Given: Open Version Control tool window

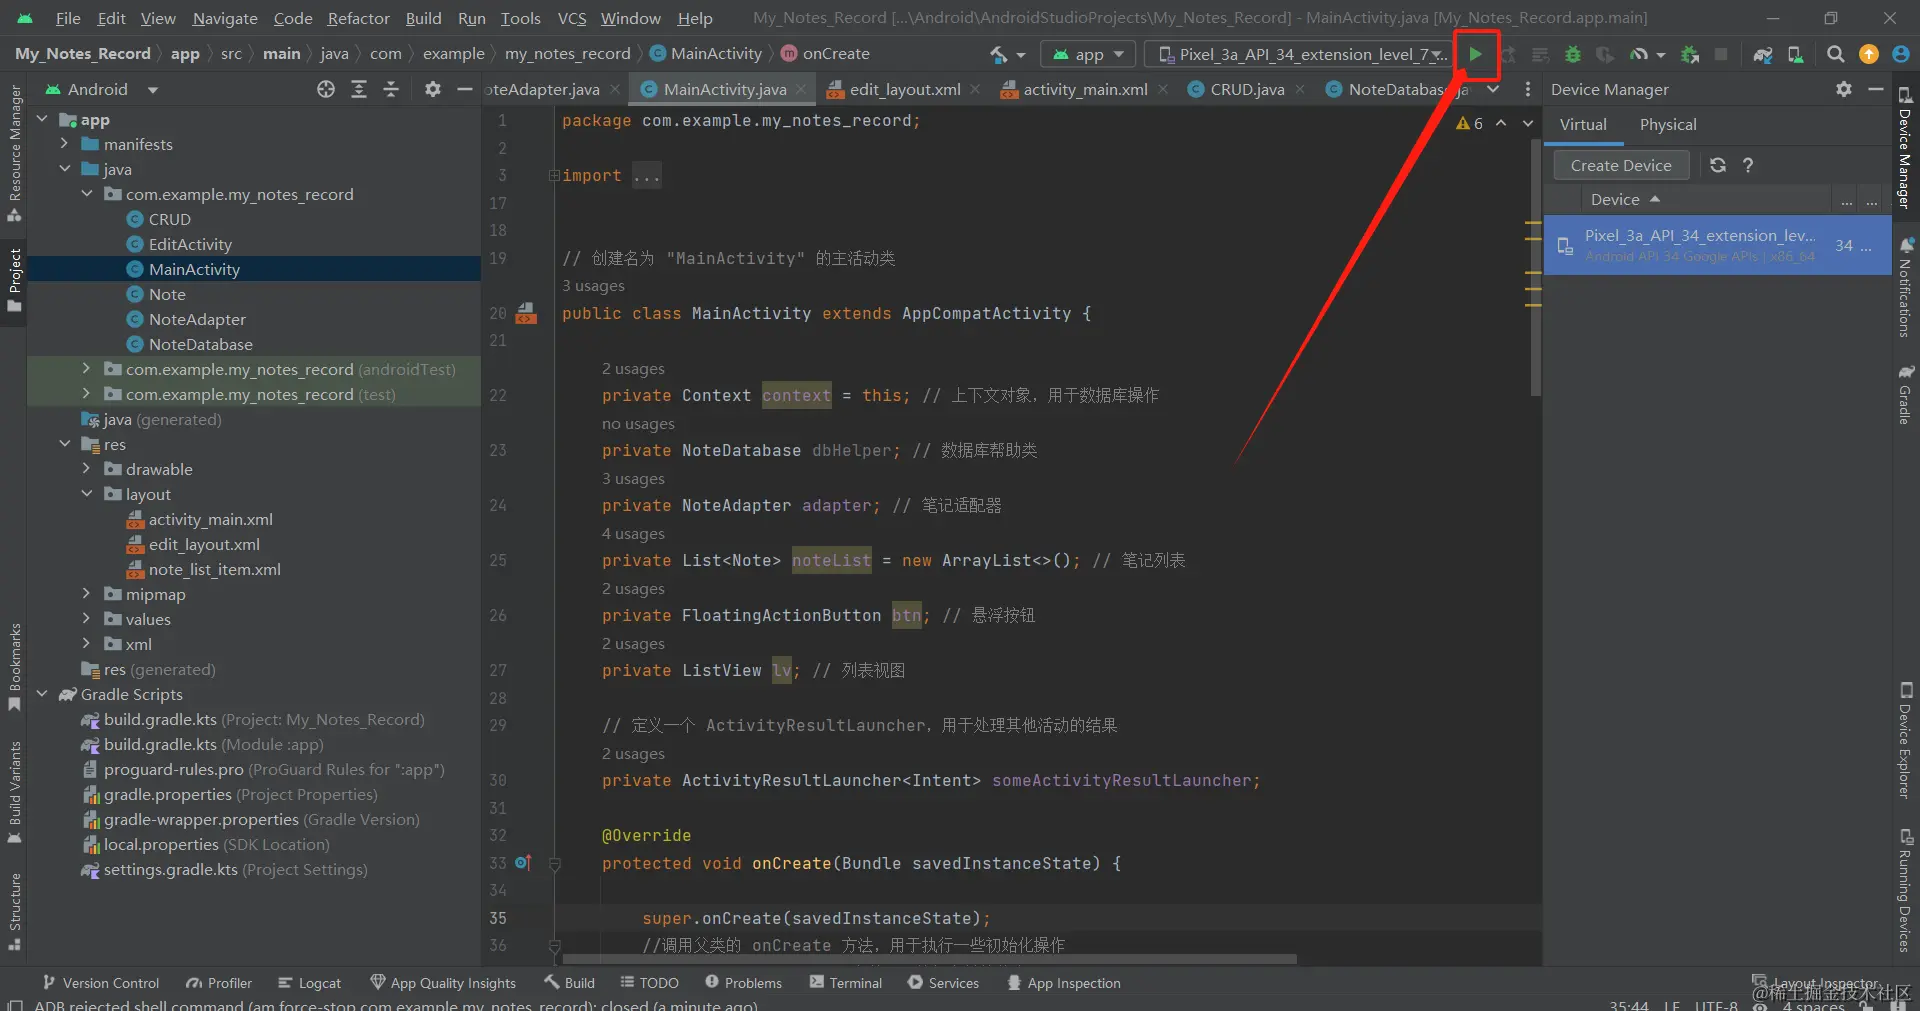Looking at the screenshot, I should click(x=100, y=983).
